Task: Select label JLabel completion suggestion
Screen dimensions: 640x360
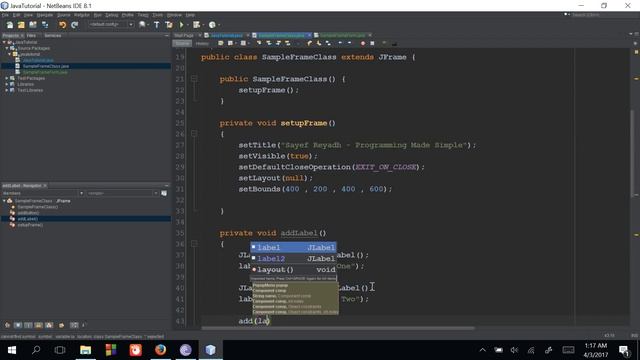Action: point(293,247)
